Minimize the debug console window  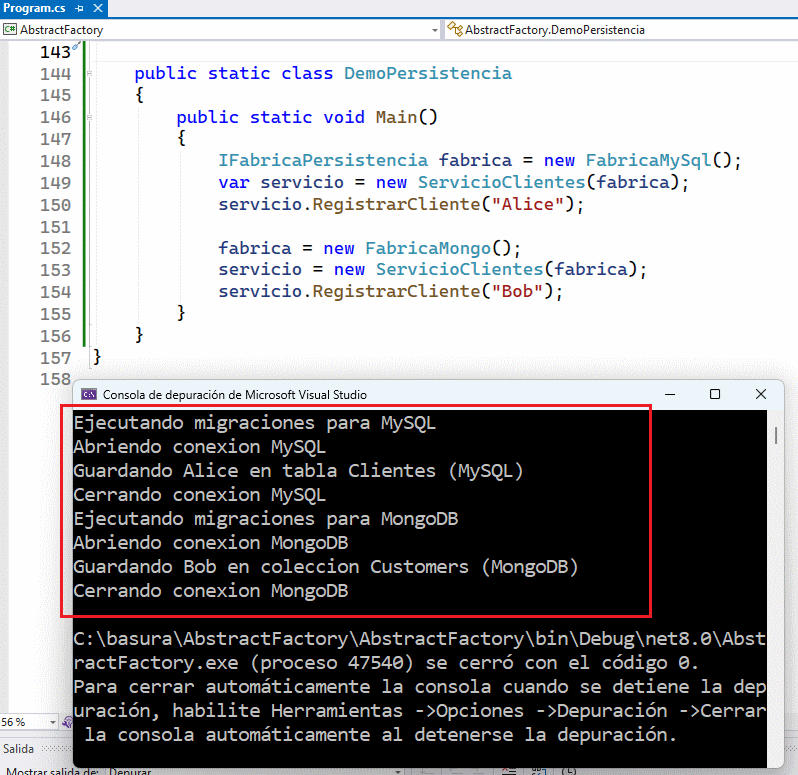(x=667, y=395)
